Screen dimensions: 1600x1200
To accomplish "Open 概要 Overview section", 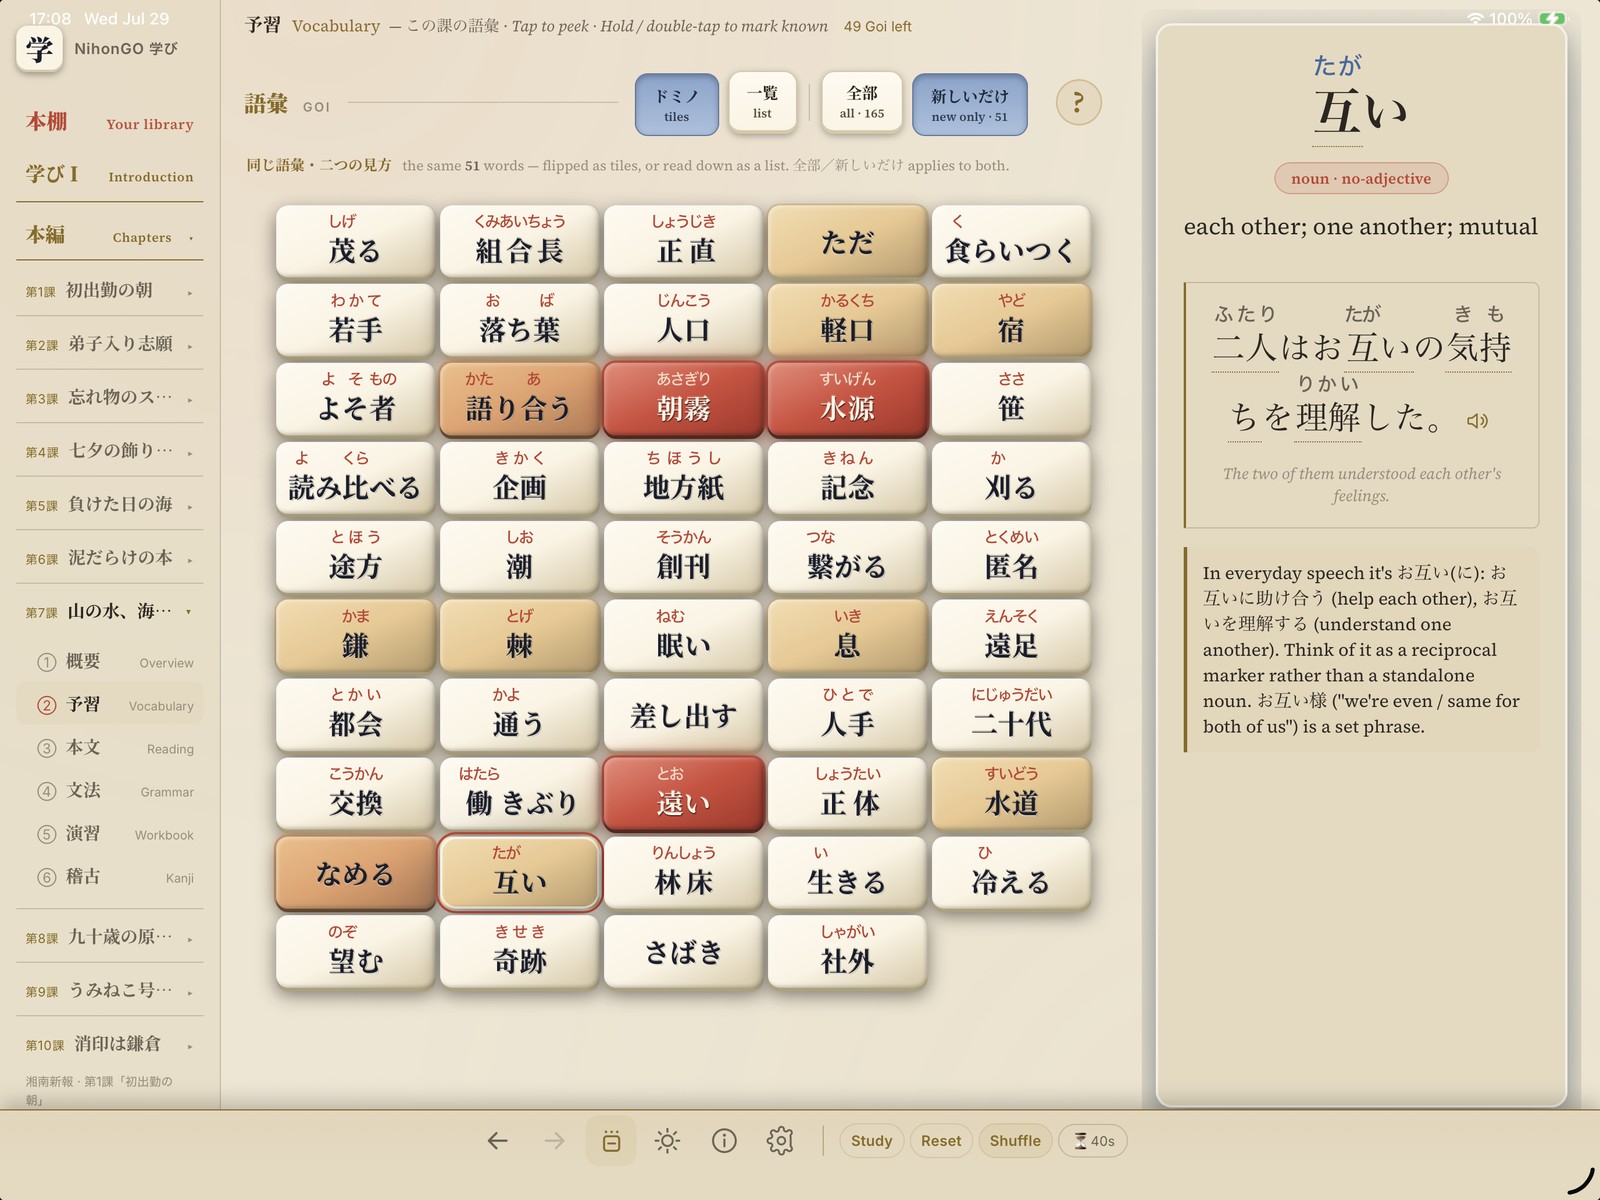I will (x=110, y=662).
